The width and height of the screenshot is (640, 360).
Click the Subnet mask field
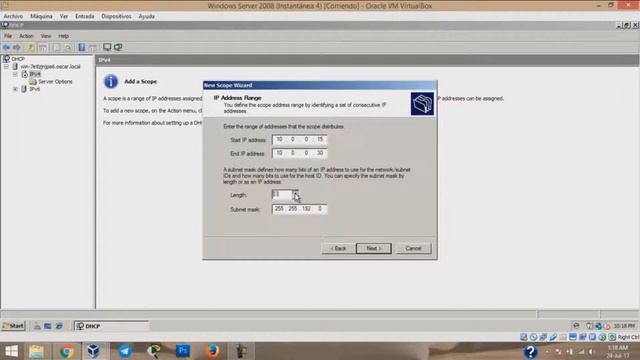(300, 209)
